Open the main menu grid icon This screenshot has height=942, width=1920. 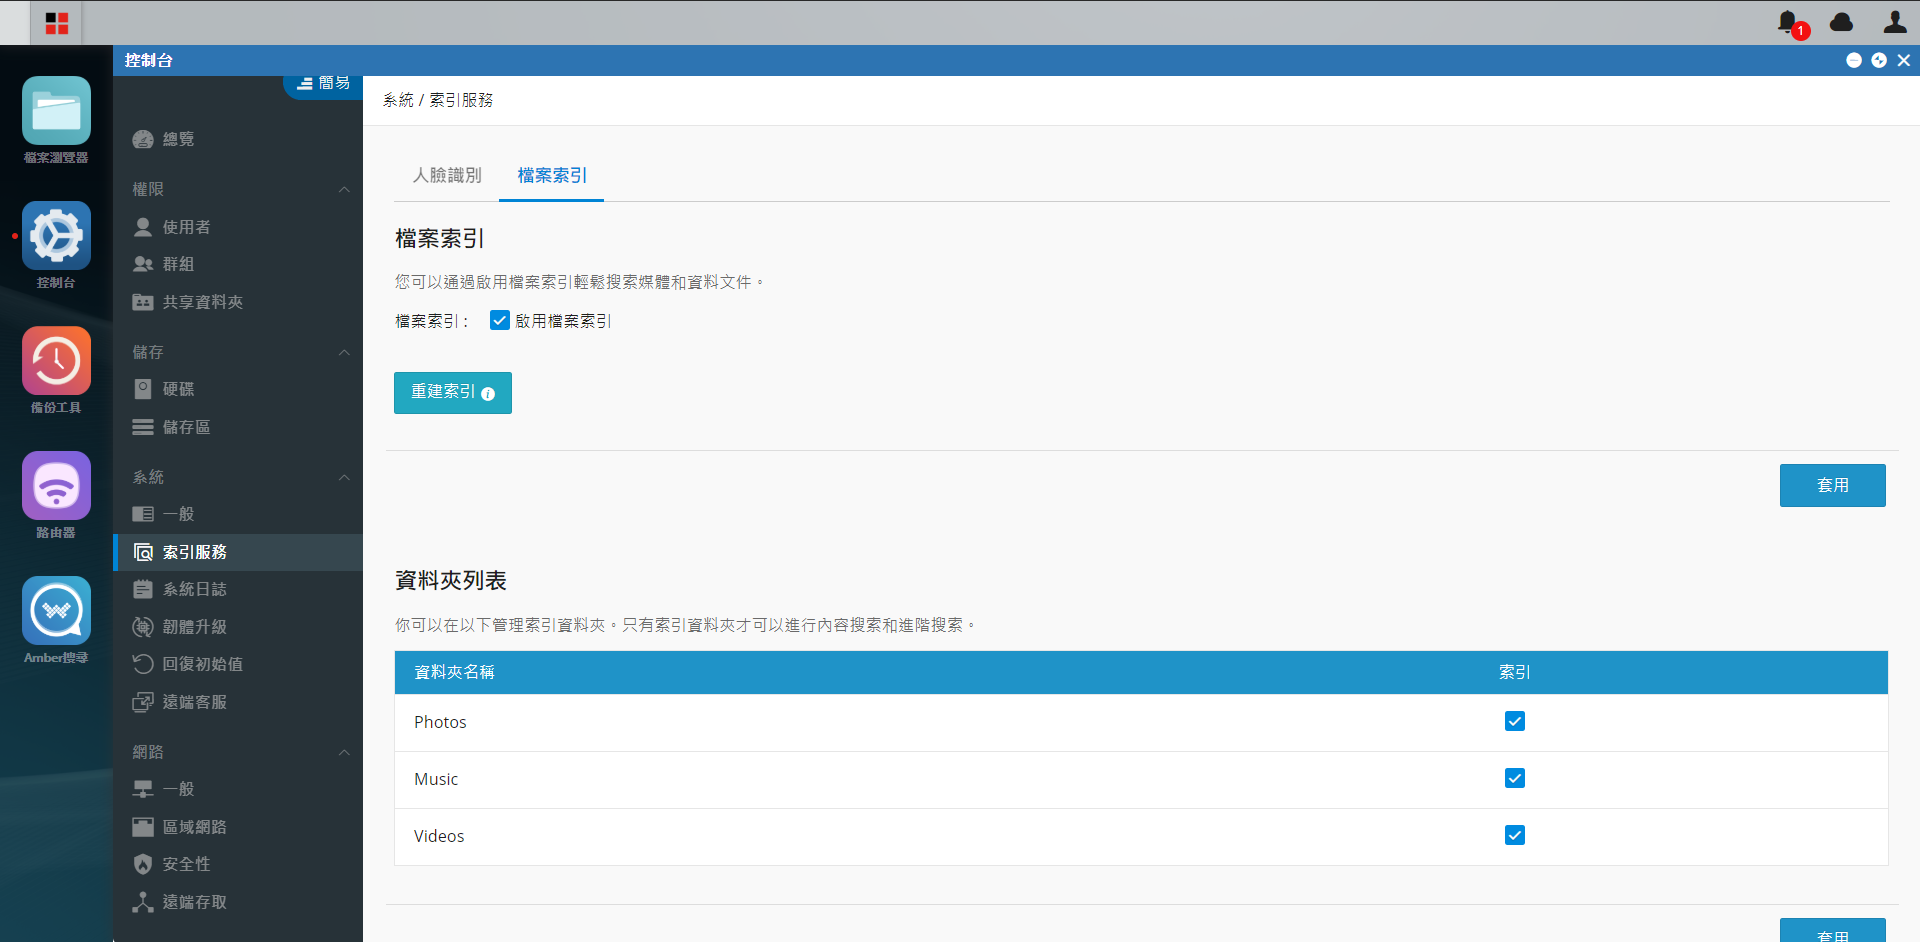[57, 23]
